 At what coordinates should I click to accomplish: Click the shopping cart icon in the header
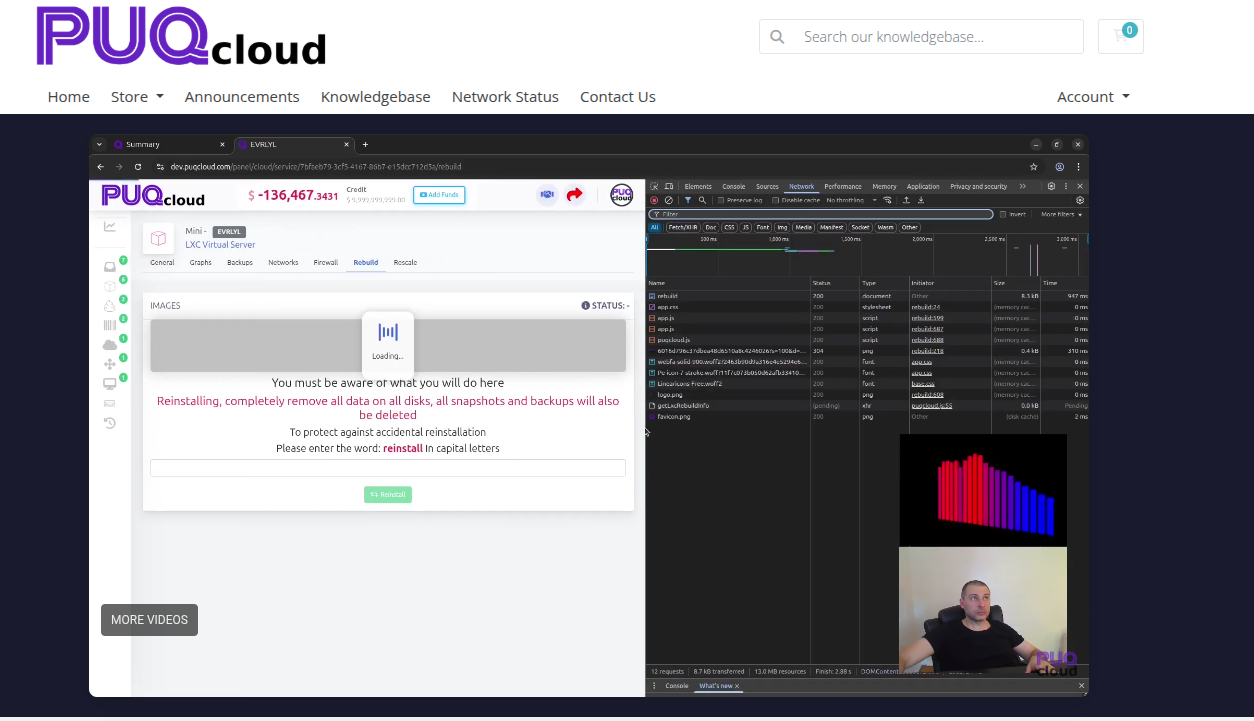[1120, 34]
